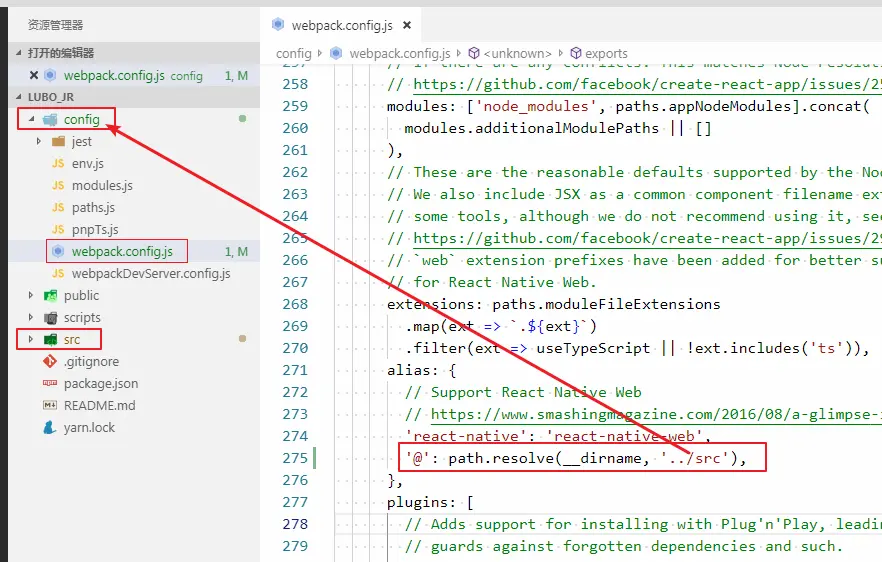Click the git icon of .gitignore
The image size is (882, 562).
pos(50,361)
